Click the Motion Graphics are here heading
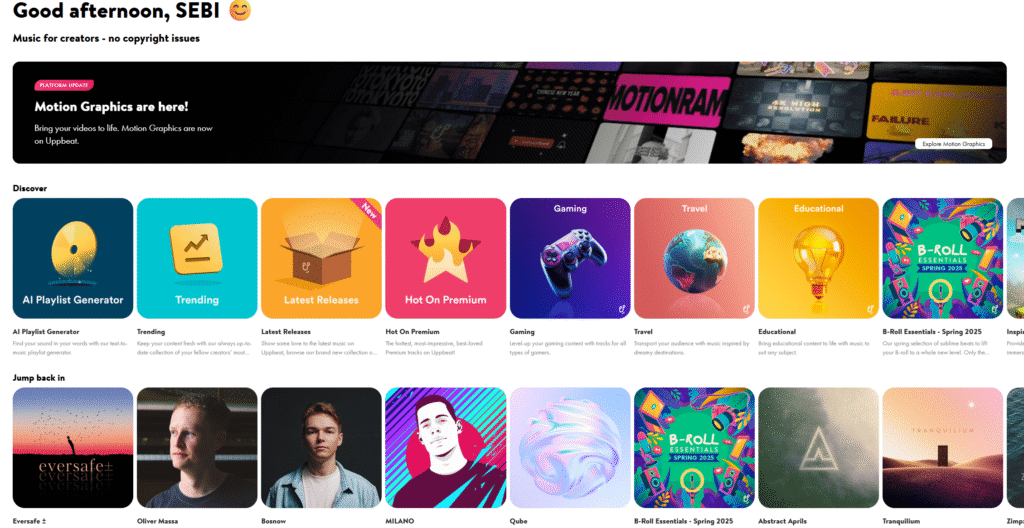 (111, 107)
